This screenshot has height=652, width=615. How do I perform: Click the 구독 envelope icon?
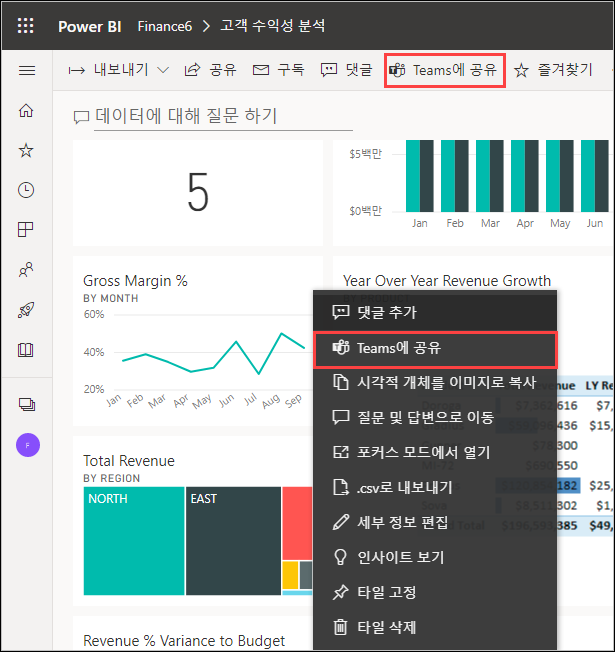[x=261, y=70]
